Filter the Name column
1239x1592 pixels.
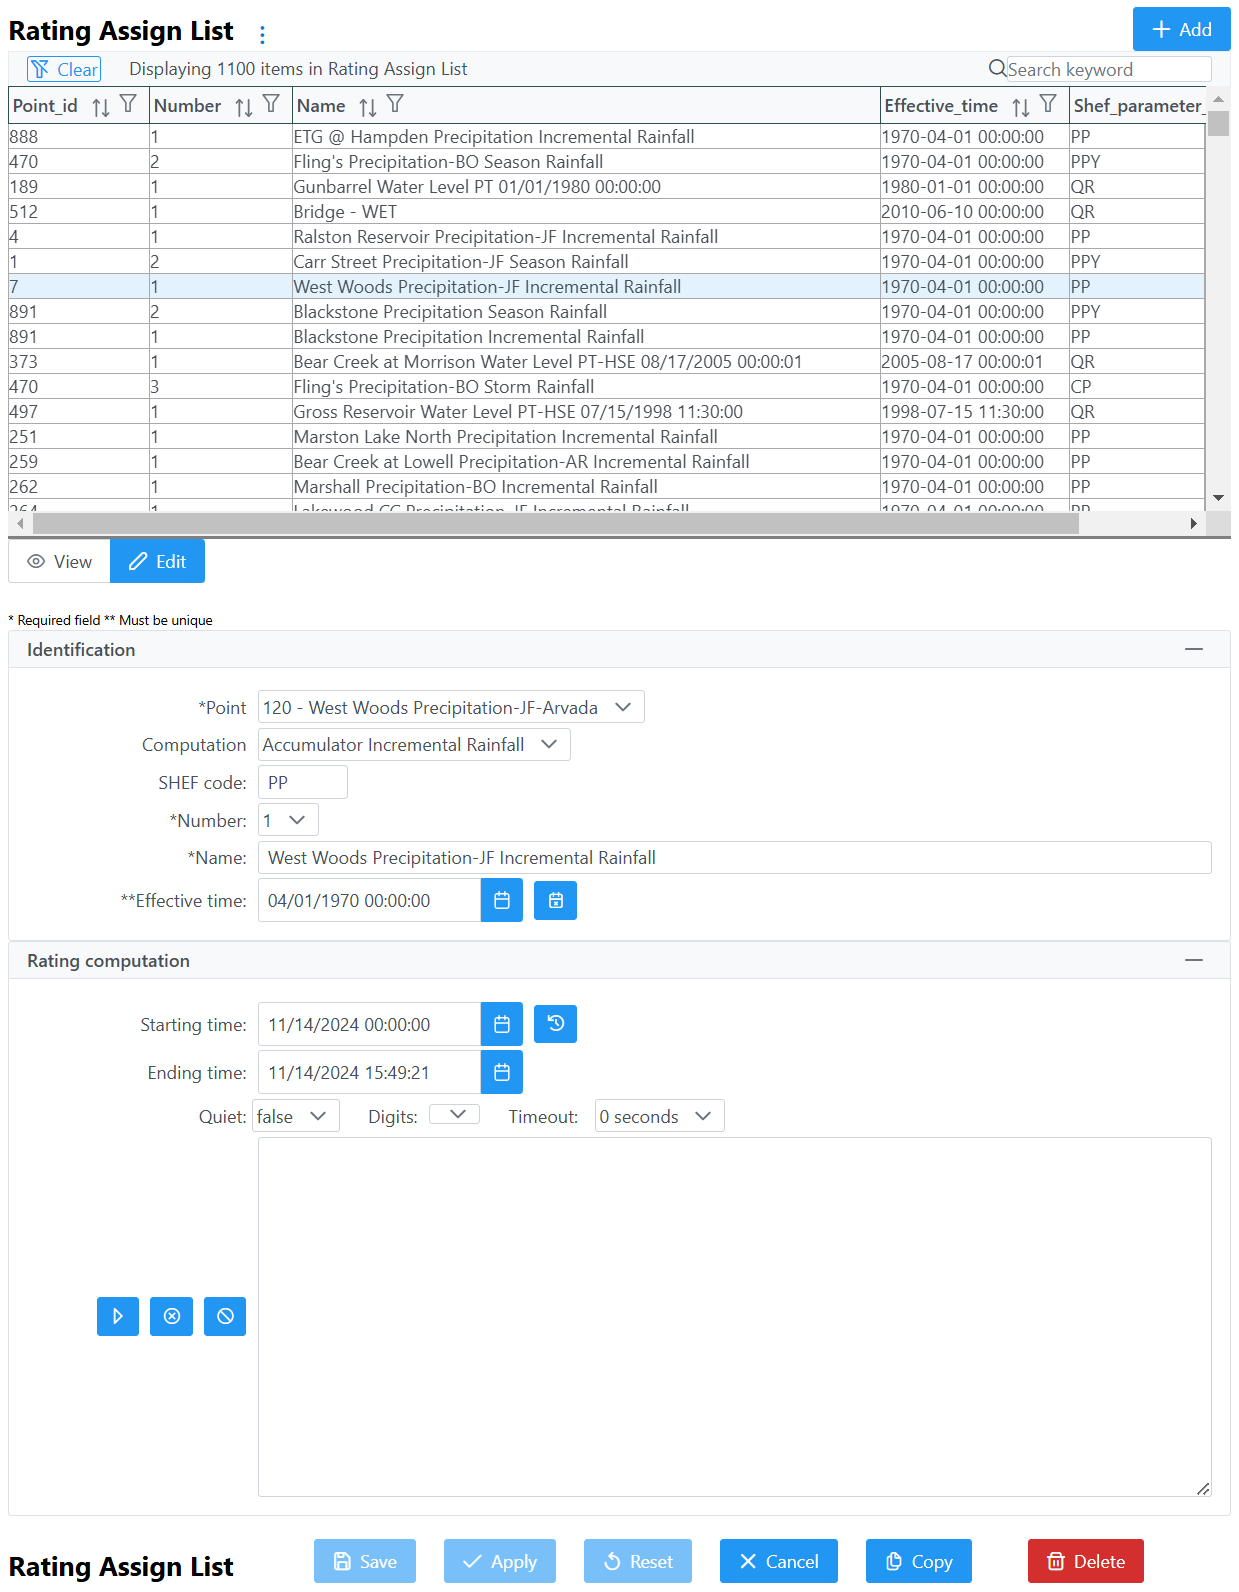(395, 104)
